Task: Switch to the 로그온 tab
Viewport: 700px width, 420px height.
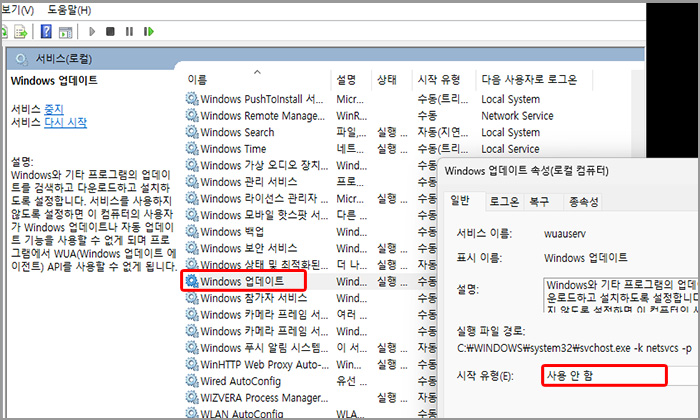Action: [504, 202]
